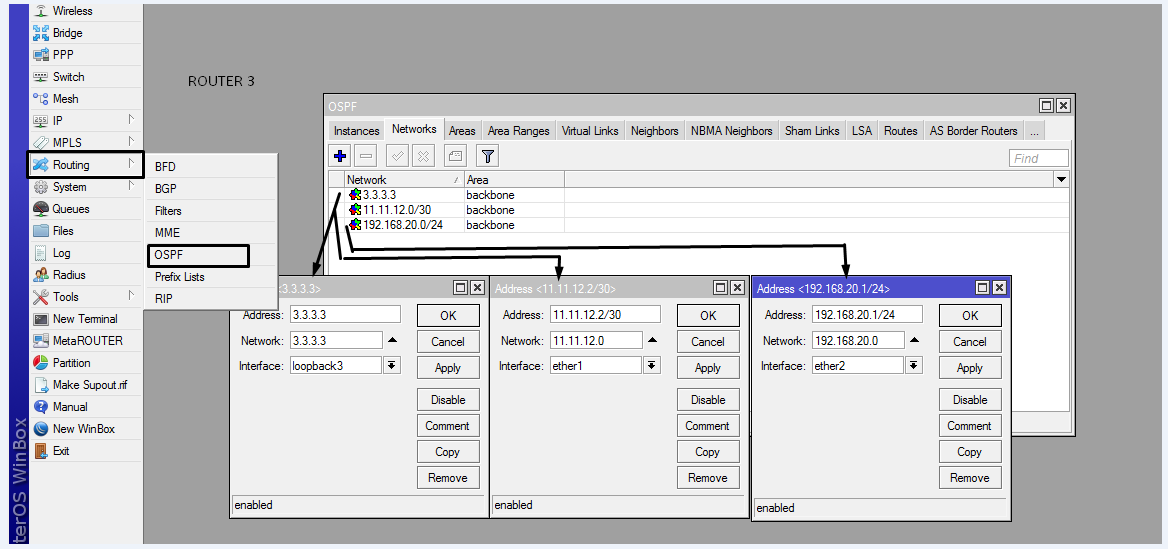Switch to the Instances tab
The height and width of the screenshot is (549, 1168).
point(357,131)
